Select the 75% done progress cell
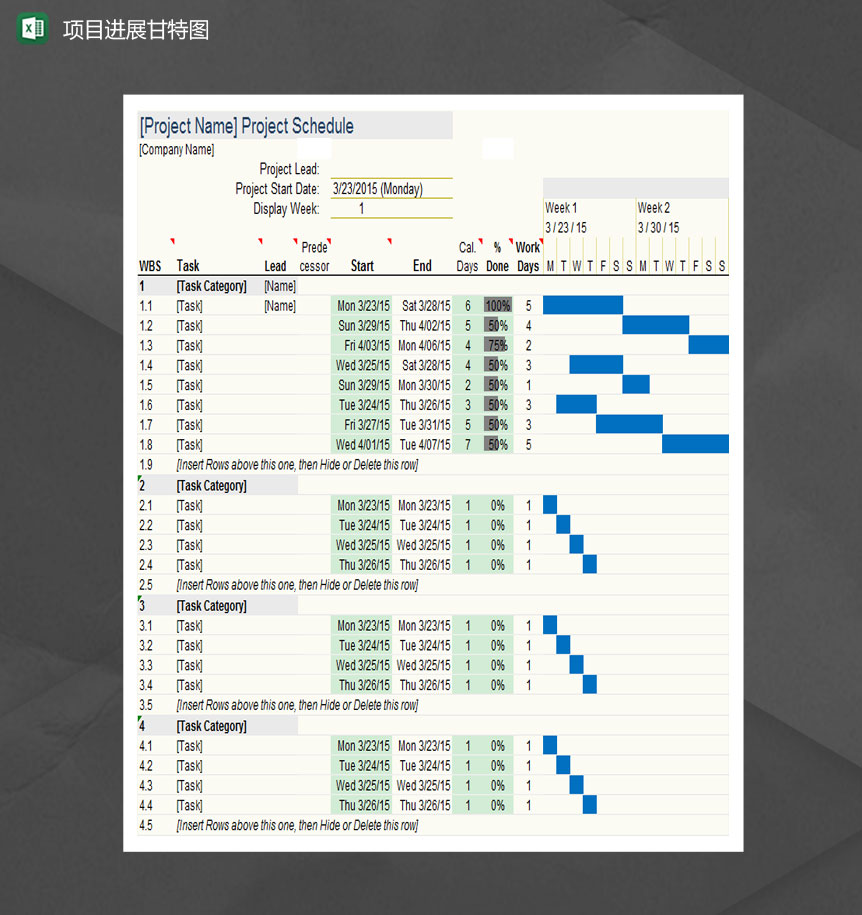 (x=497, y=346)
